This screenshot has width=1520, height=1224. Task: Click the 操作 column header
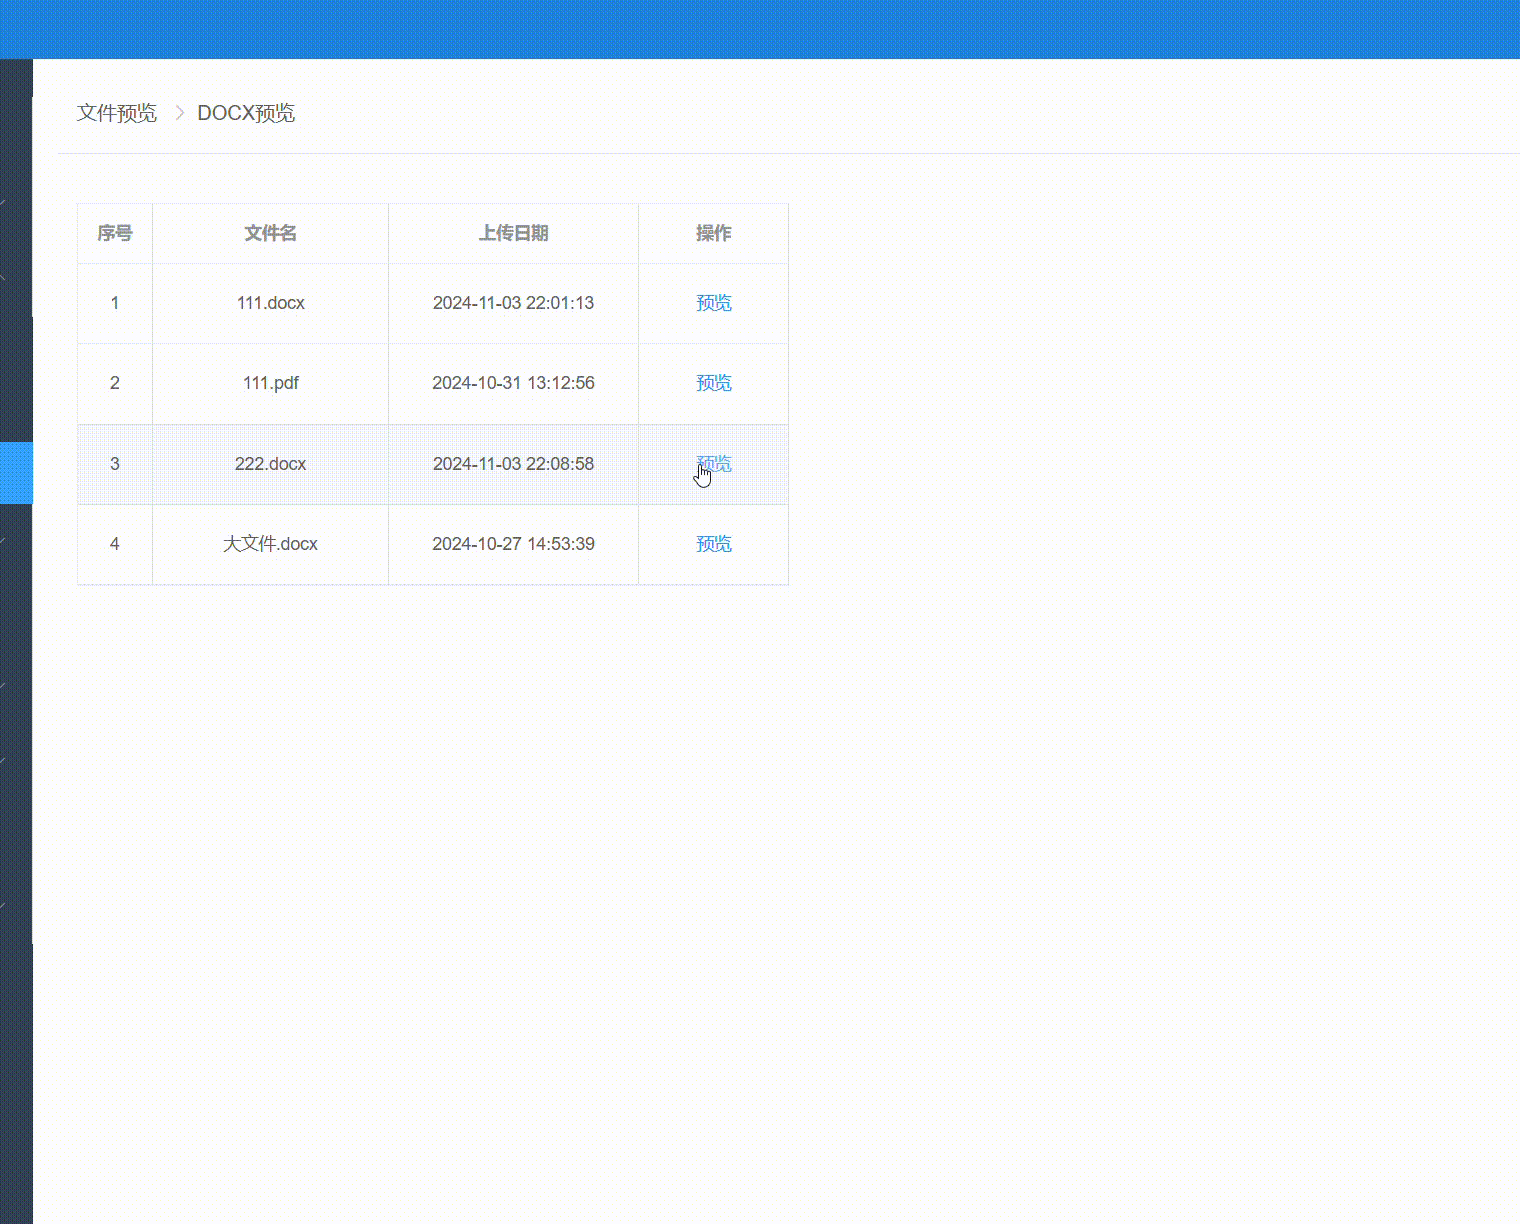click(714, 233)
